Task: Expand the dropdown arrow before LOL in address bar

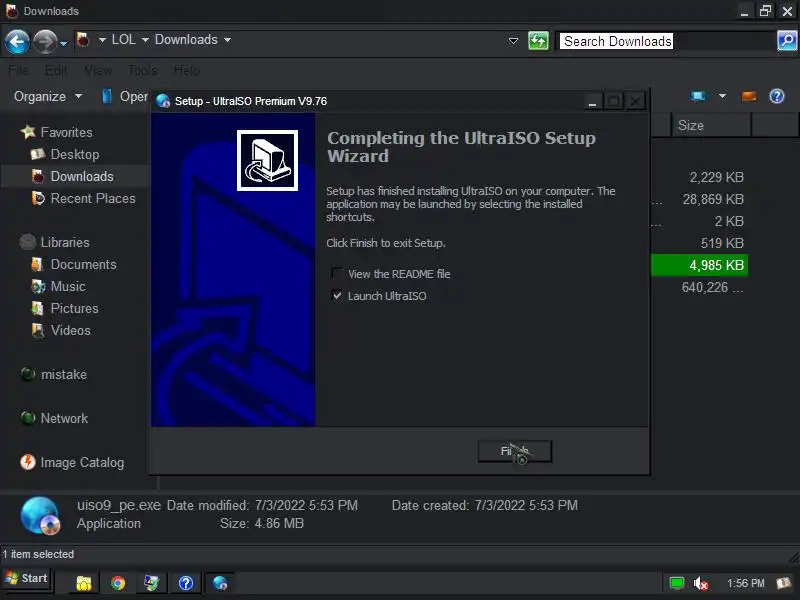Action: pos(102,40)
